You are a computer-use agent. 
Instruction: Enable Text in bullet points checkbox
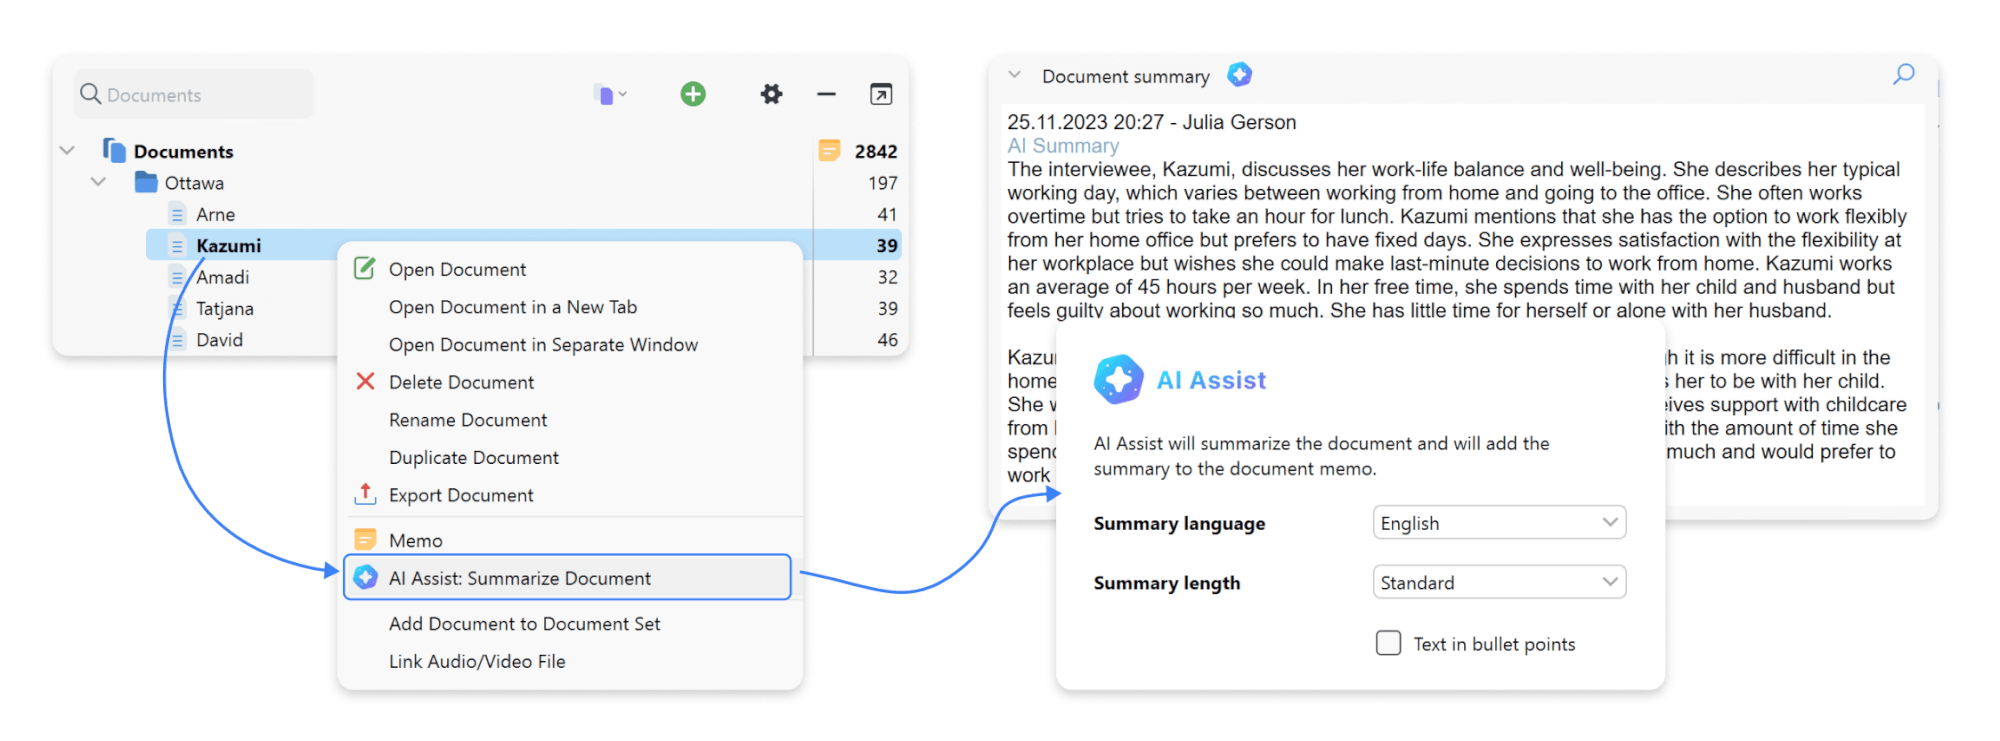point(1388,643)
